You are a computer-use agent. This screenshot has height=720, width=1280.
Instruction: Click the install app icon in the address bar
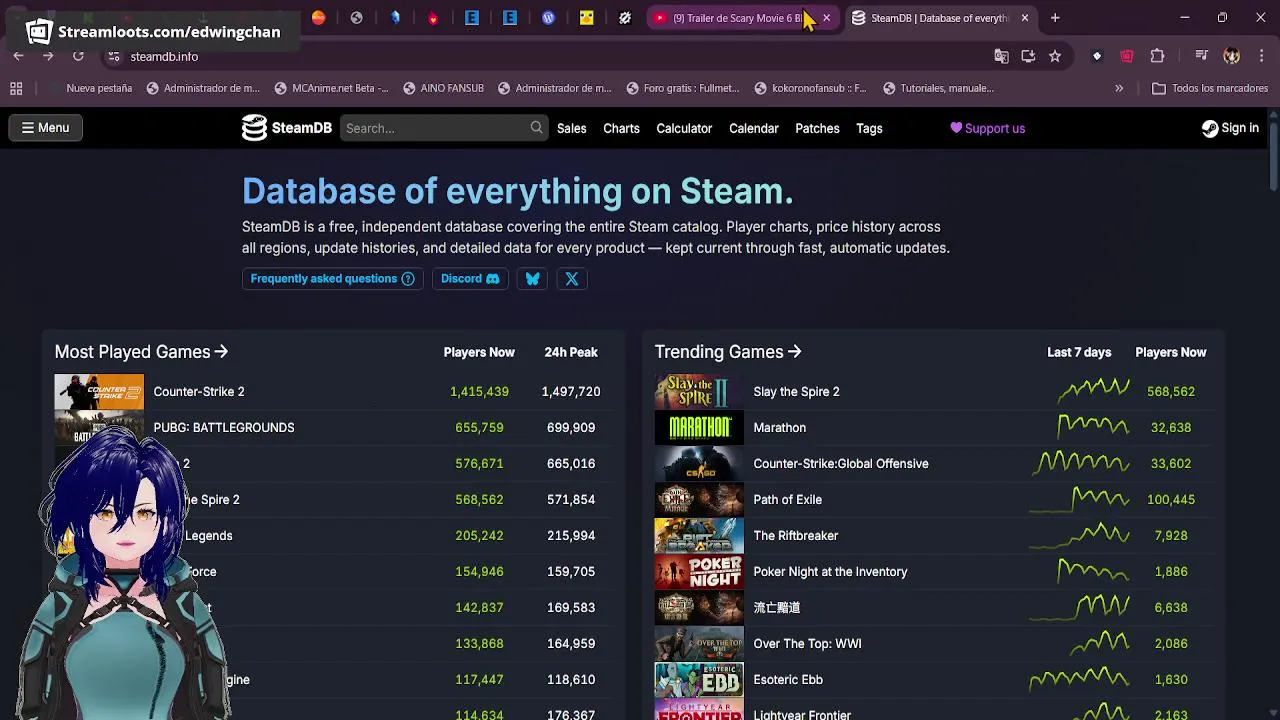click(1028, 57)
